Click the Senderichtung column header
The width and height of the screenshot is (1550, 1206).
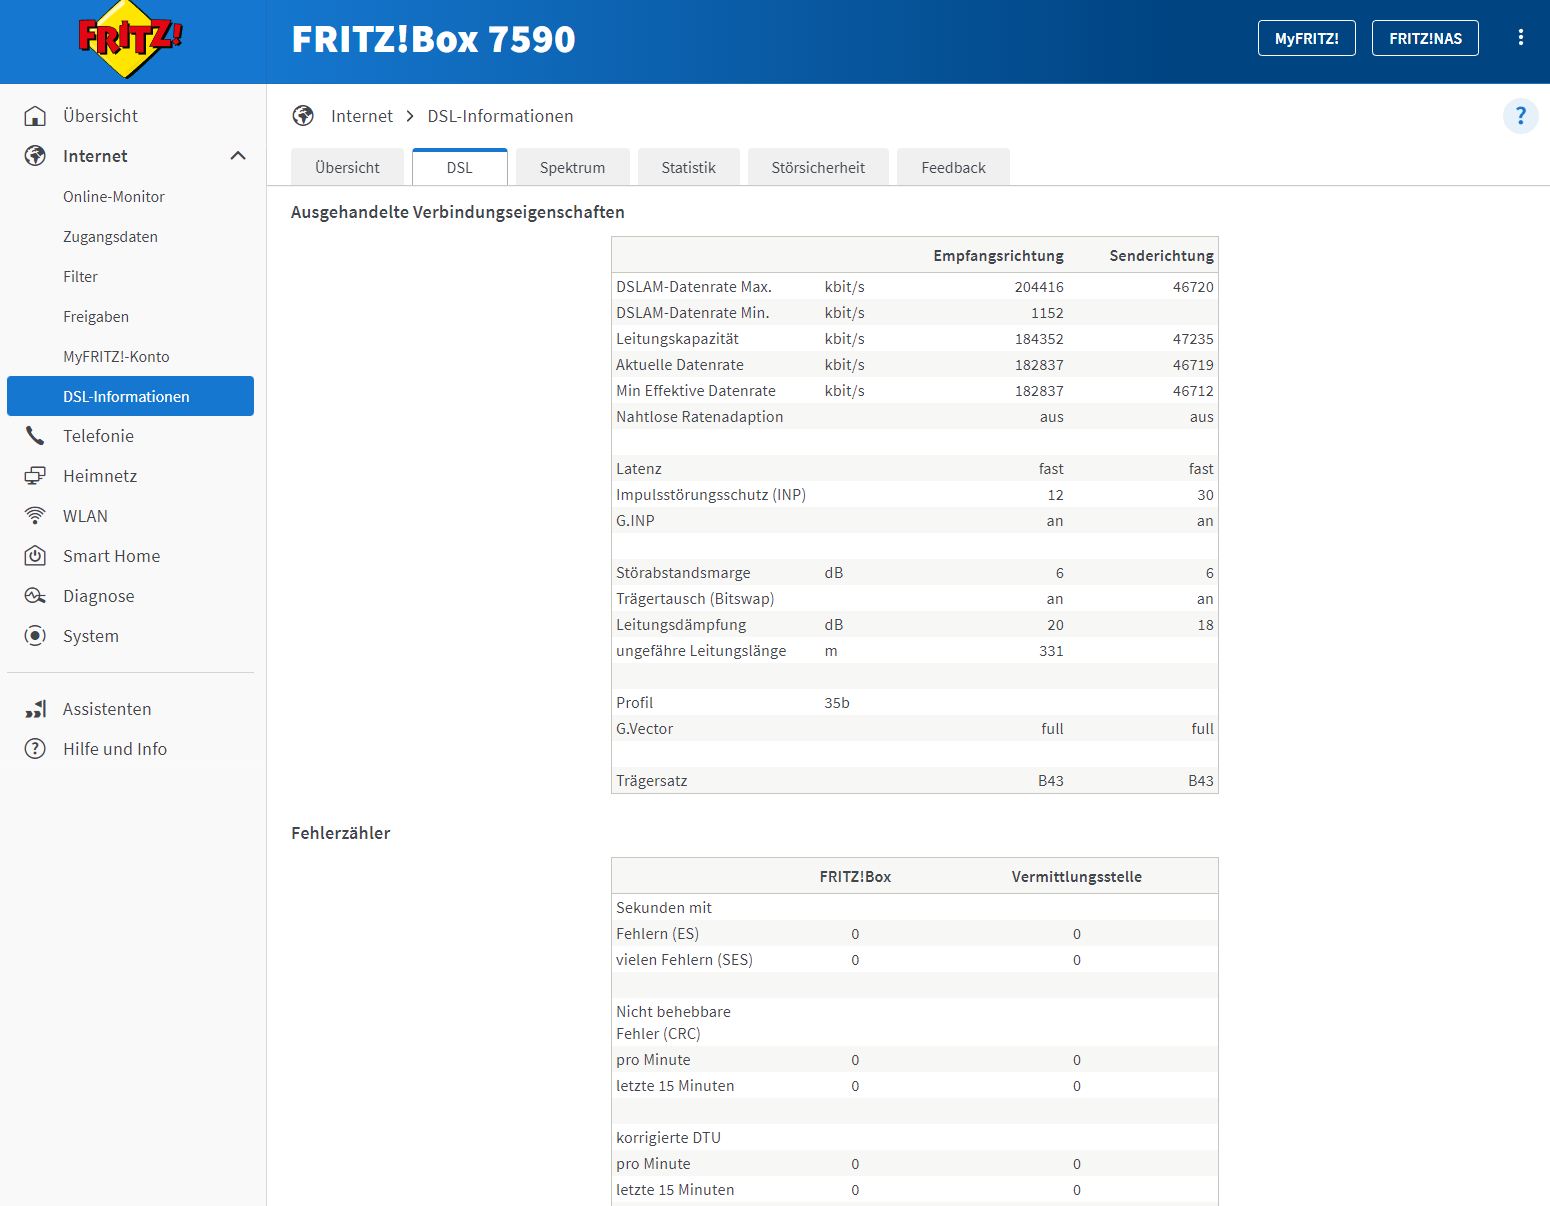pyautogui.click(x=1161, y=256)
